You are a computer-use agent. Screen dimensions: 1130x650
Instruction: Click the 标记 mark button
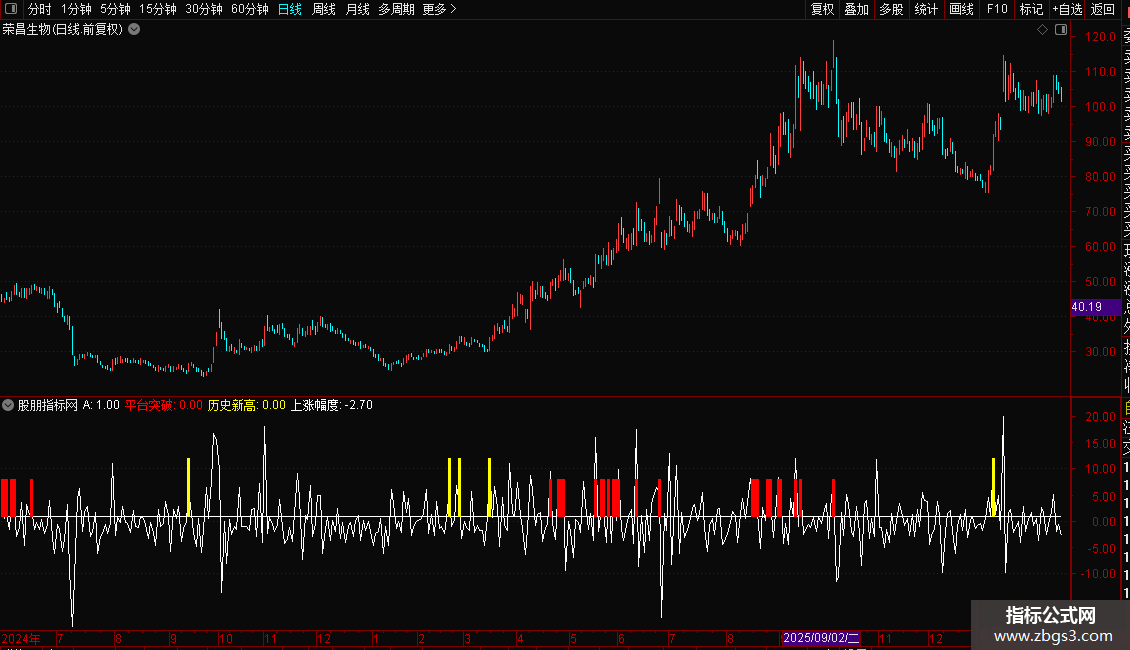pyautogui.click(x=1031, y=9)
